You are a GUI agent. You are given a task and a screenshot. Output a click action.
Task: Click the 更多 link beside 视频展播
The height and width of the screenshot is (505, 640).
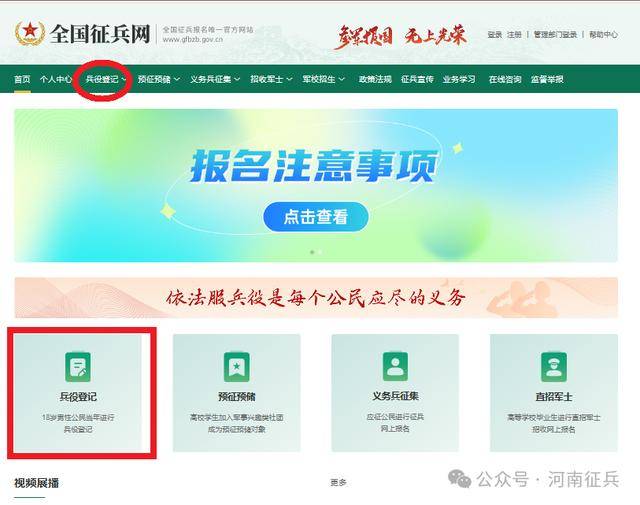(x=338, y=483)
